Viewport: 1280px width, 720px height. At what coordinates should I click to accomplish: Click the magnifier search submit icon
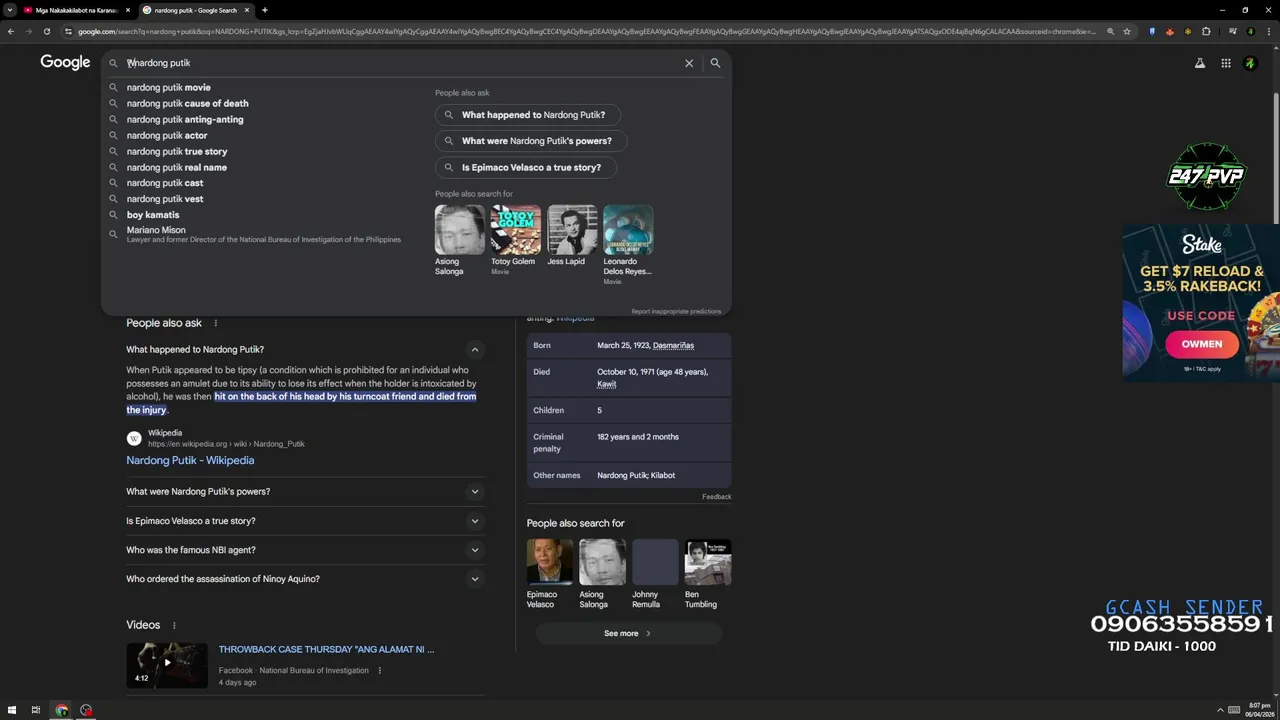coord(715,63)
